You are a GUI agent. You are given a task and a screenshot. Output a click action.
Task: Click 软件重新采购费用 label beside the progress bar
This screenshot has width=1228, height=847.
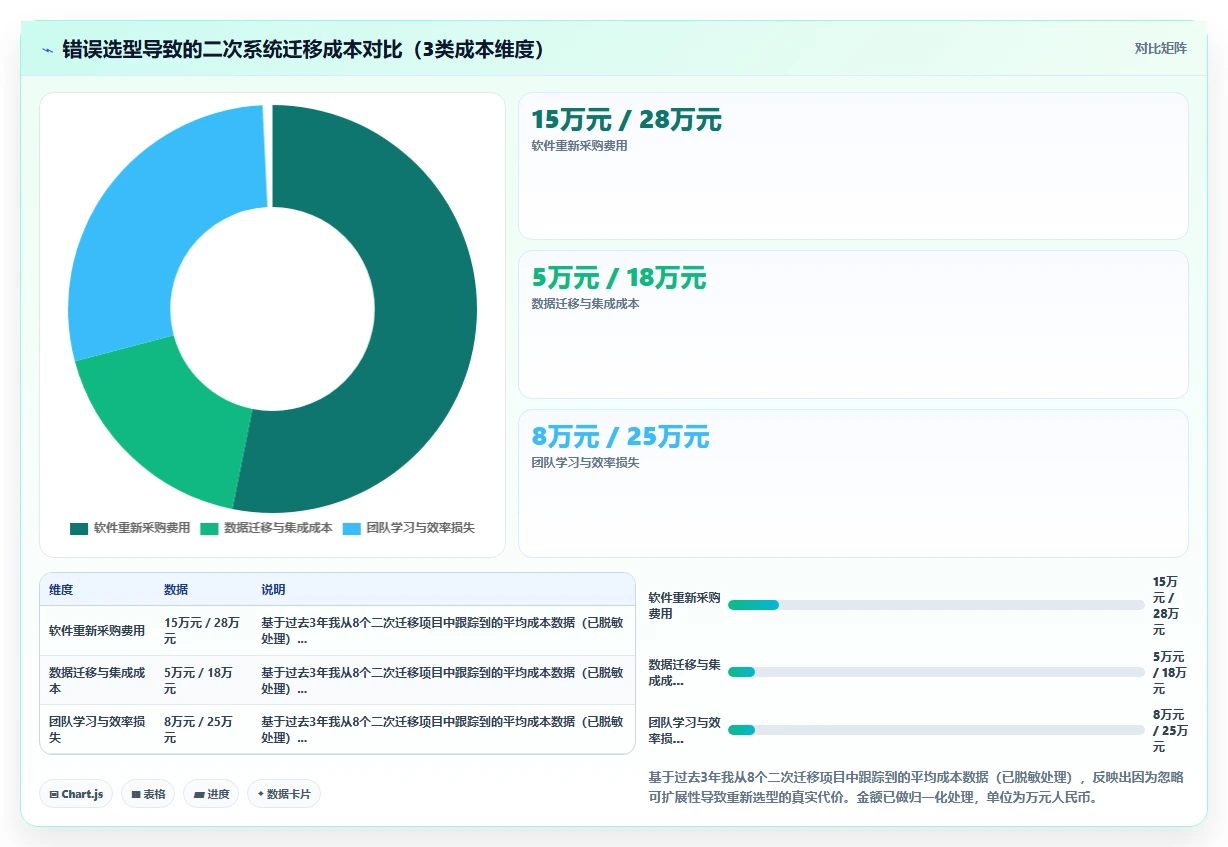[x=684, y=605]
